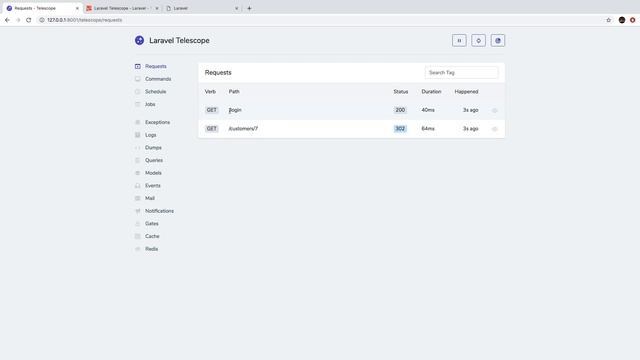Open a new browser tab
The height and width of the screenshot is (360, 640).
point(249,8)
